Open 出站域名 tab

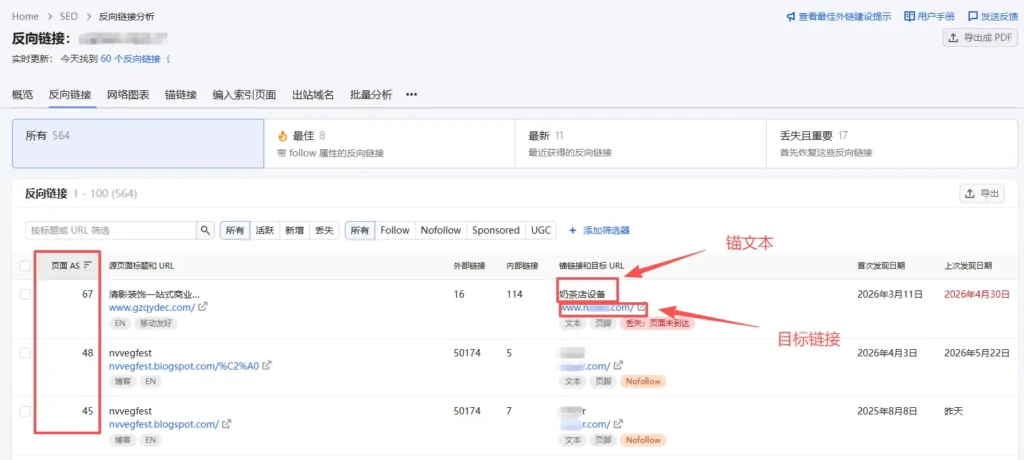click(313, 95)
